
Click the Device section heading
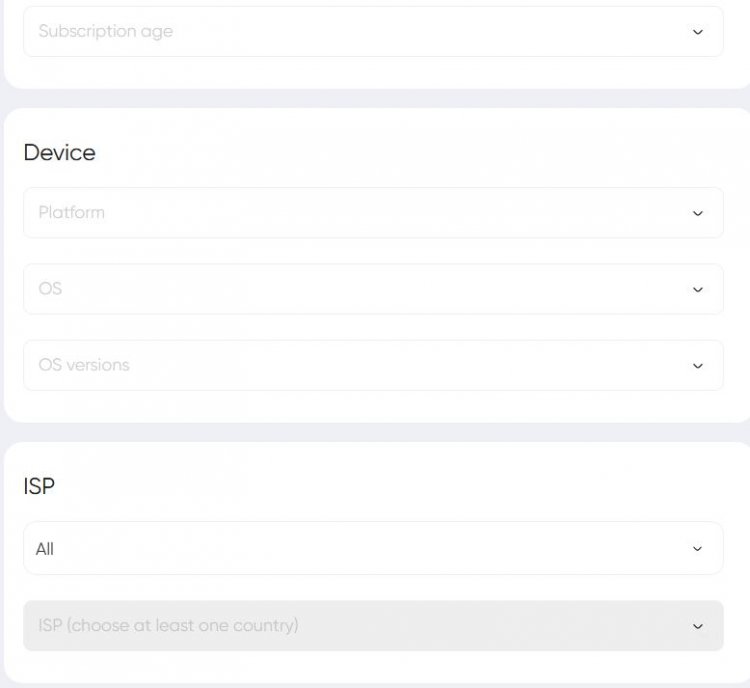click(x=59, y=153)
